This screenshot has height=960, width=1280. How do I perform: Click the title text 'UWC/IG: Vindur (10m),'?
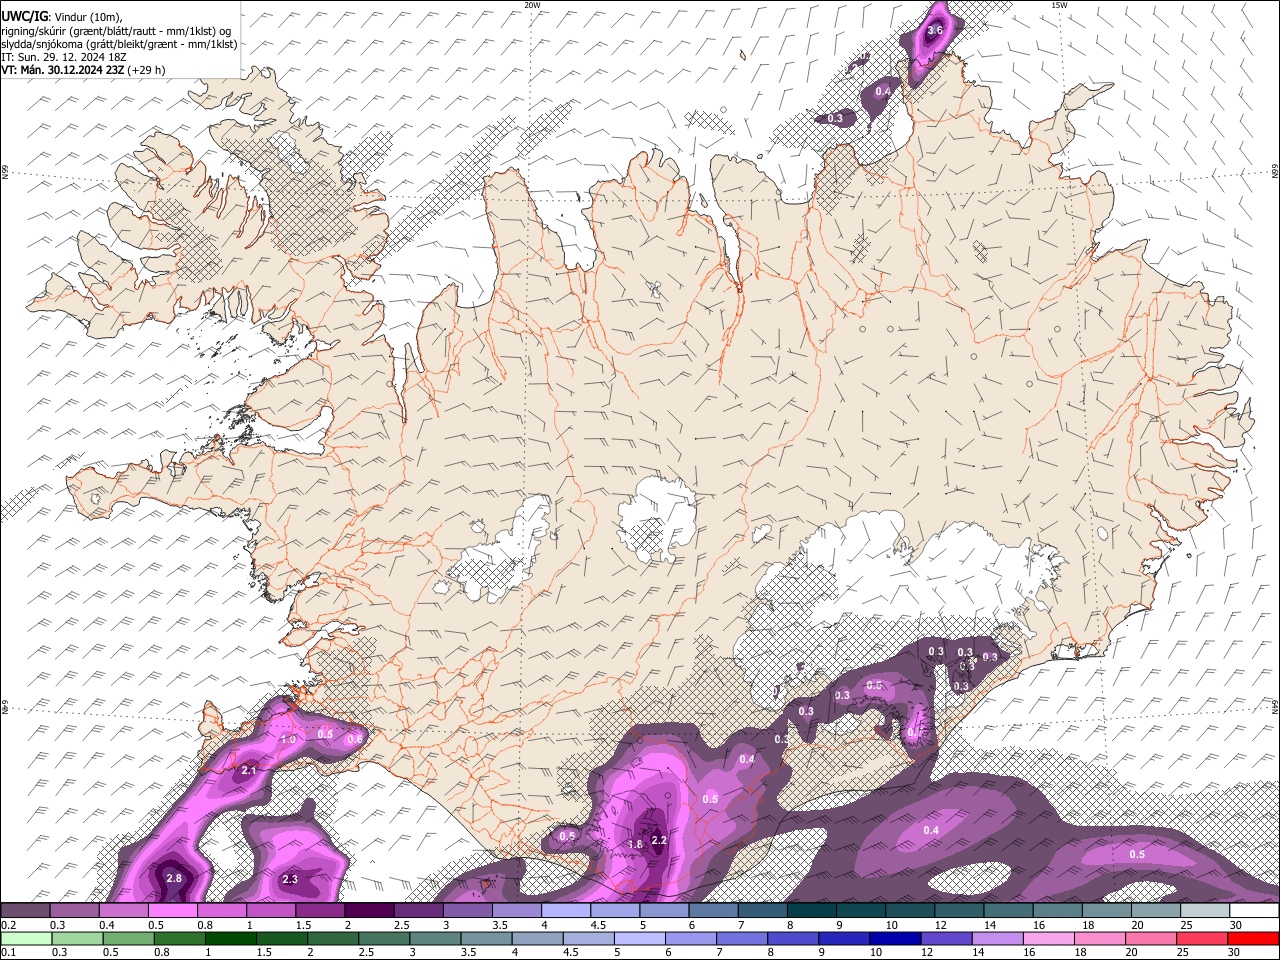click(x=62, y=17)
